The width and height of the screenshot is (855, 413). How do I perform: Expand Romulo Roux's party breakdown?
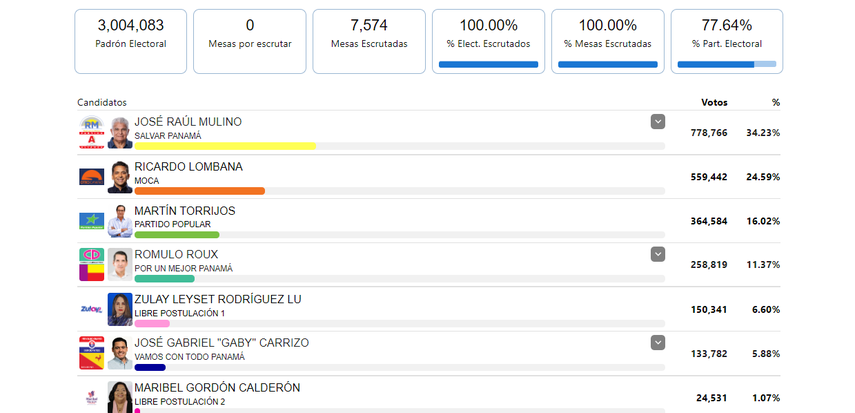tap(658, 254)
